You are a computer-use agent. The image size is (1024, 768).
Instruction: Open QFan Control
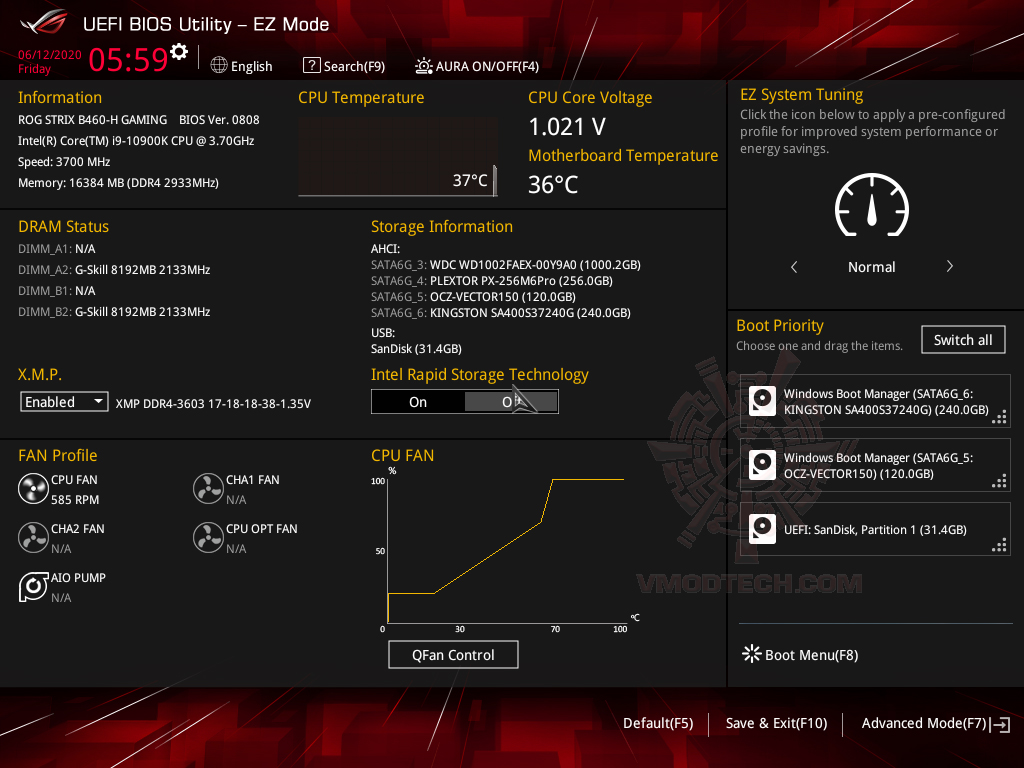point(453,654)
